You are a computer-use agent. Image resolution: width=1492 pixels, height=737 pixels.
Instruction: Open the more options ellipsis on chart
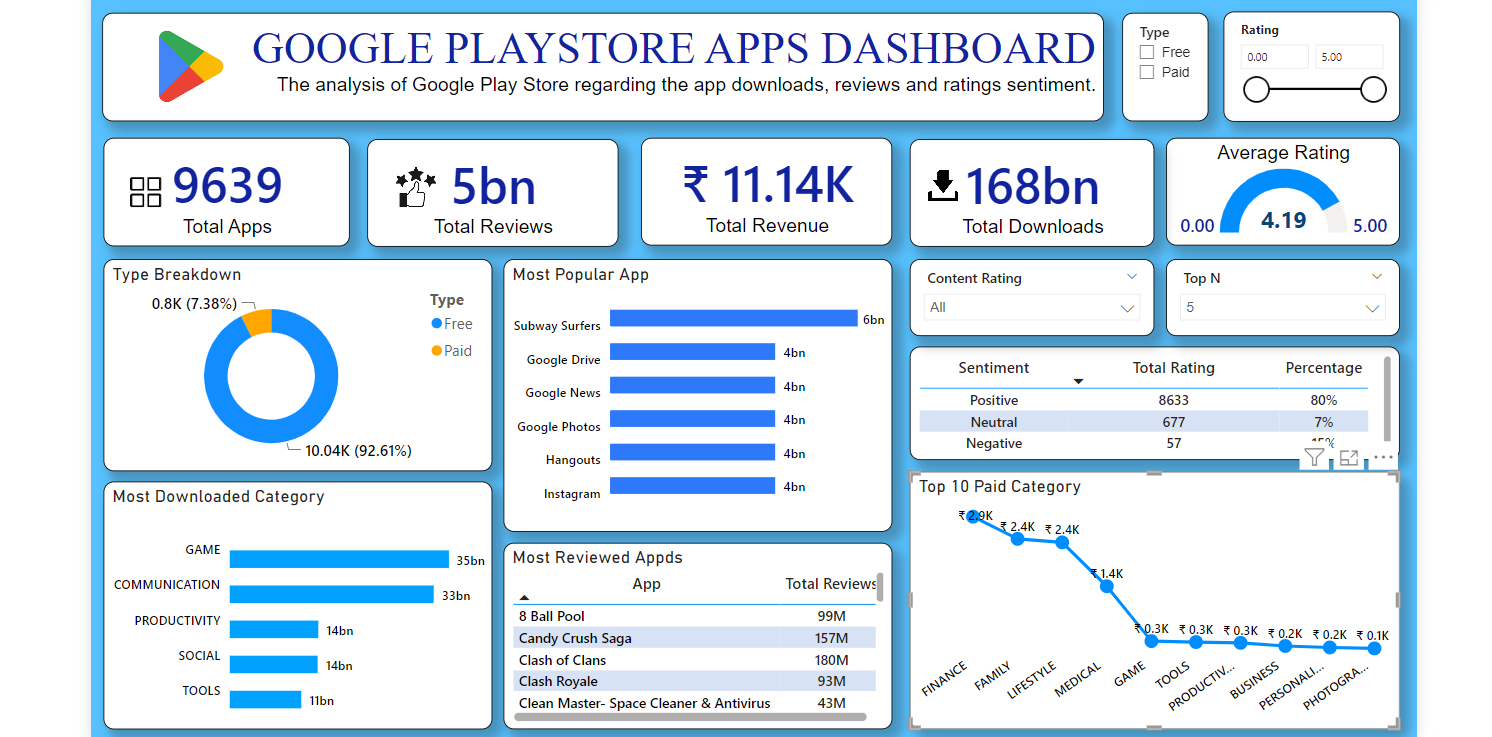pyautogui.click(x=1383, y=458)
